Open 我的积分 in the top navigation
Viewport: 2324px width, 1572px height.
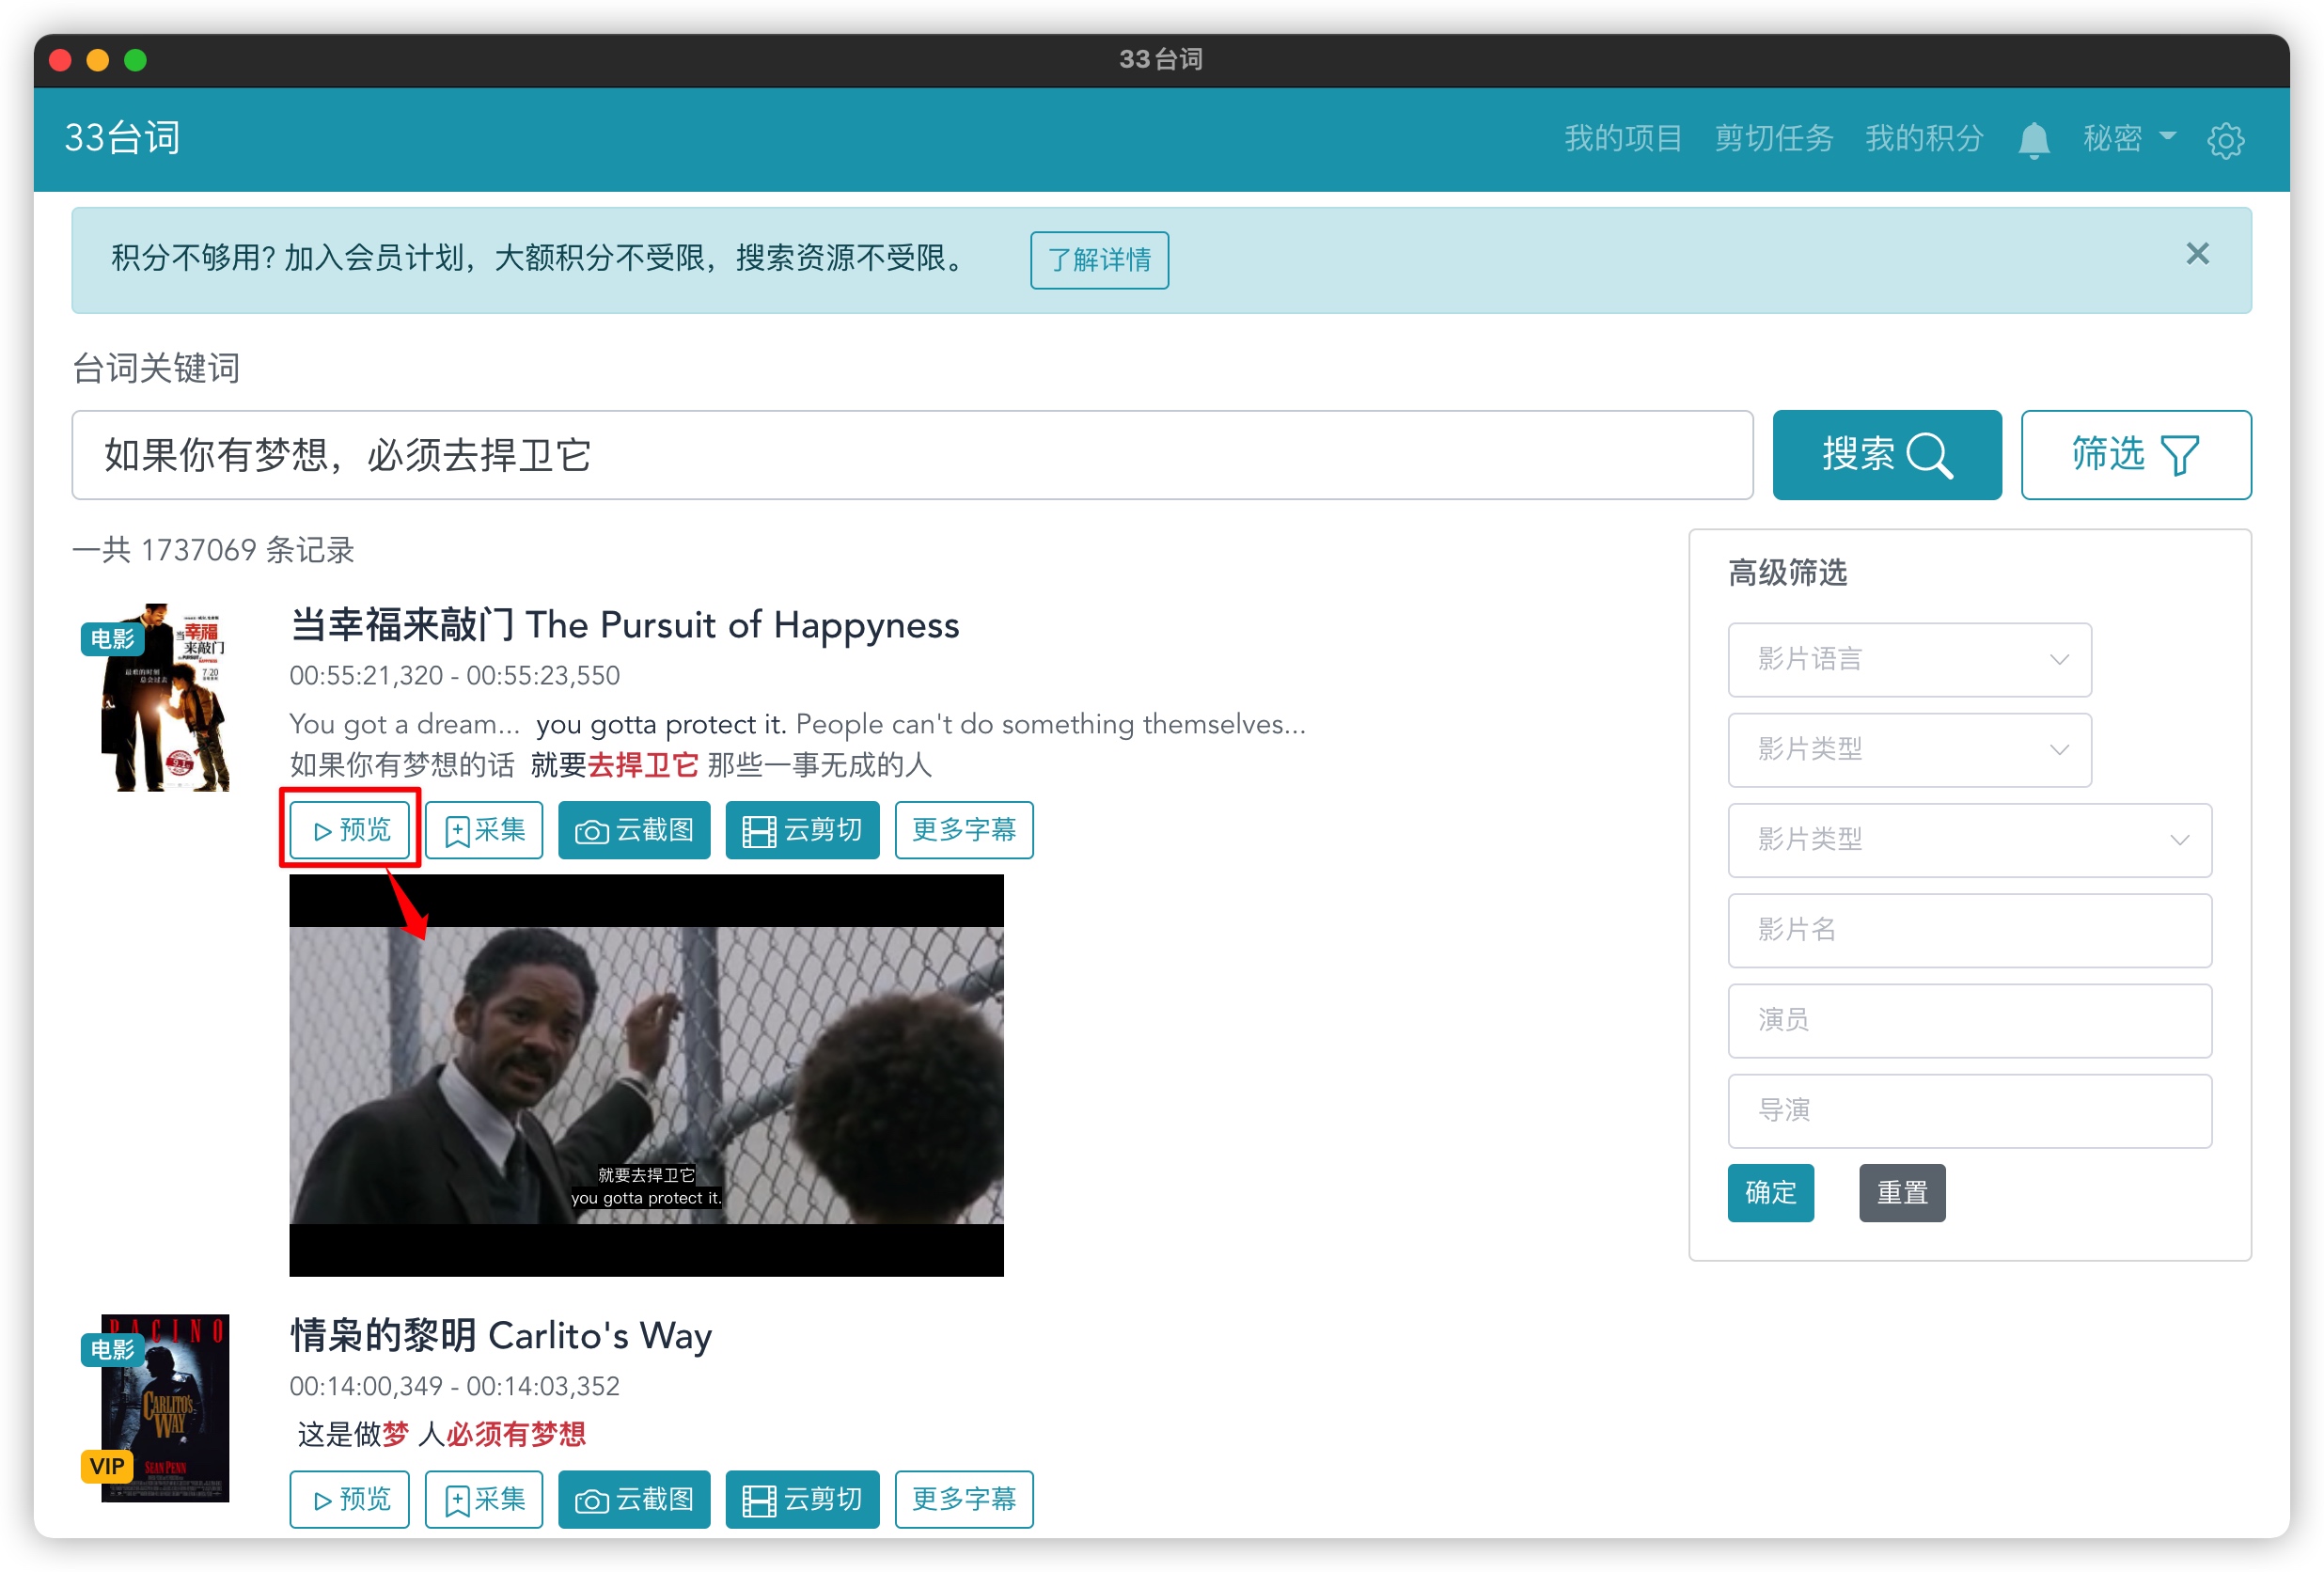1924,138
